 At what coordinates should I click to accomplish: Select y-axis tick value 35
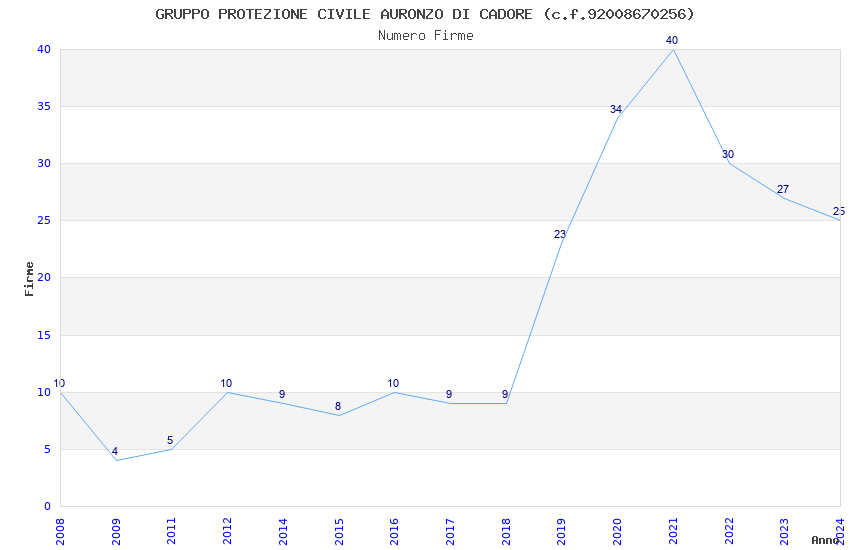pos(44,106)
